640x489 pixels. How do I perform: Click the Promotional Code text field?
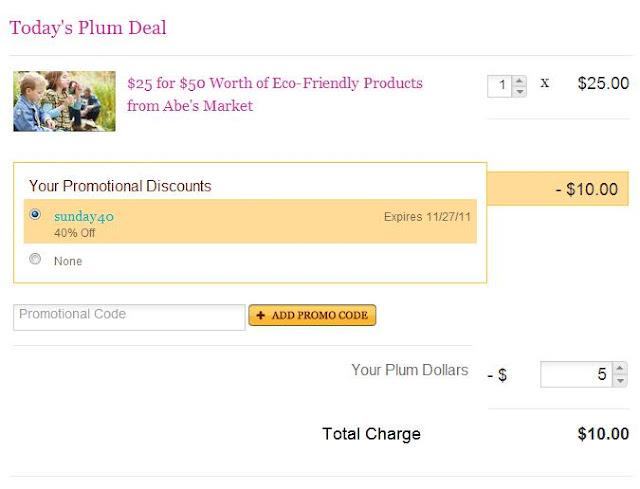point(129,316)
